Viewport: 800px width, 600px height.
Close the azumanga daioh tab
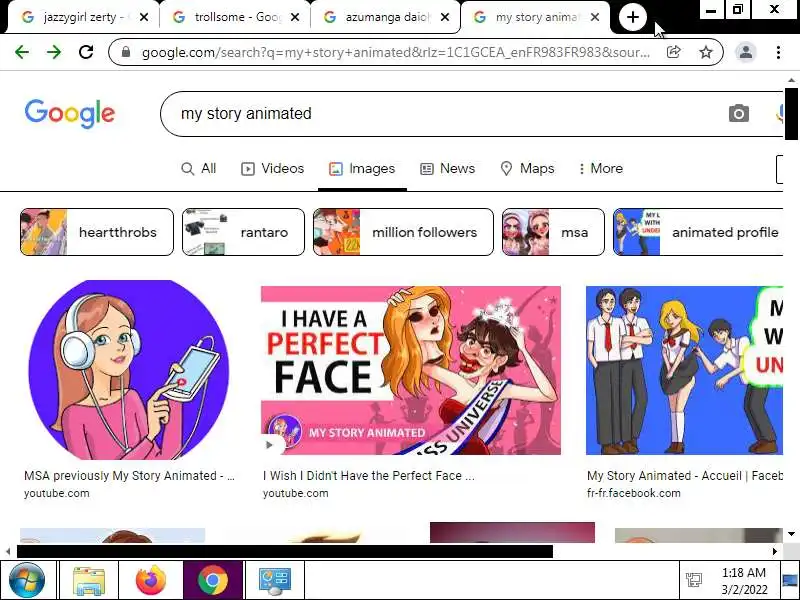click(445, 17)
